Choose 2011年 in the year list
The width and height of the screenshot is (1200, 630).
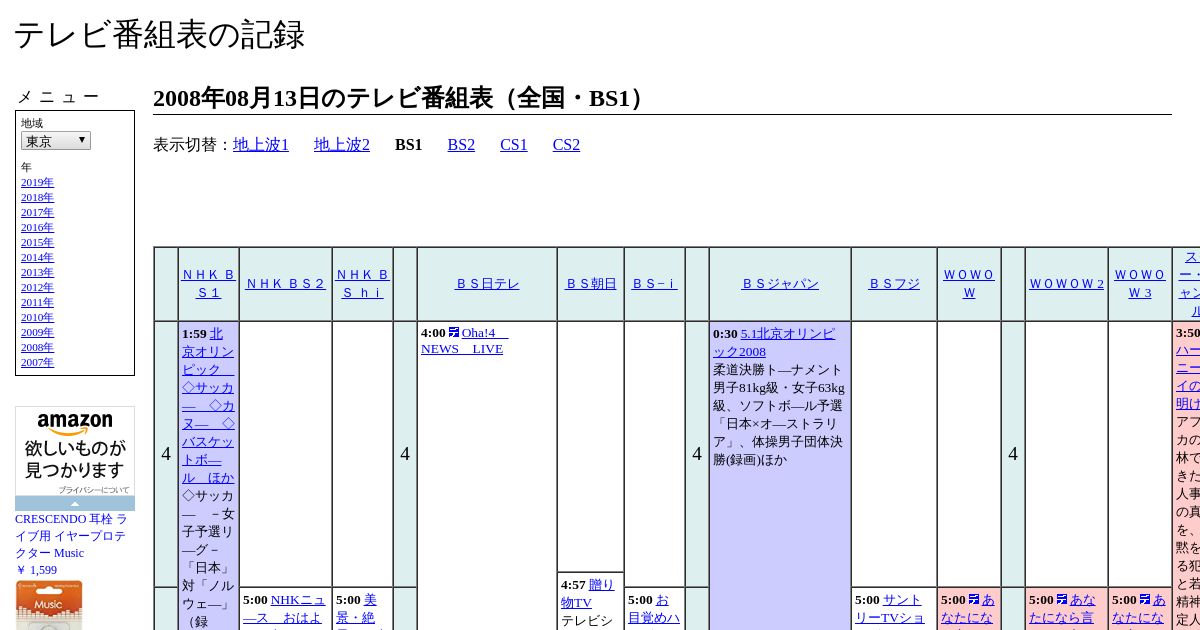click(x=37, y=303)
